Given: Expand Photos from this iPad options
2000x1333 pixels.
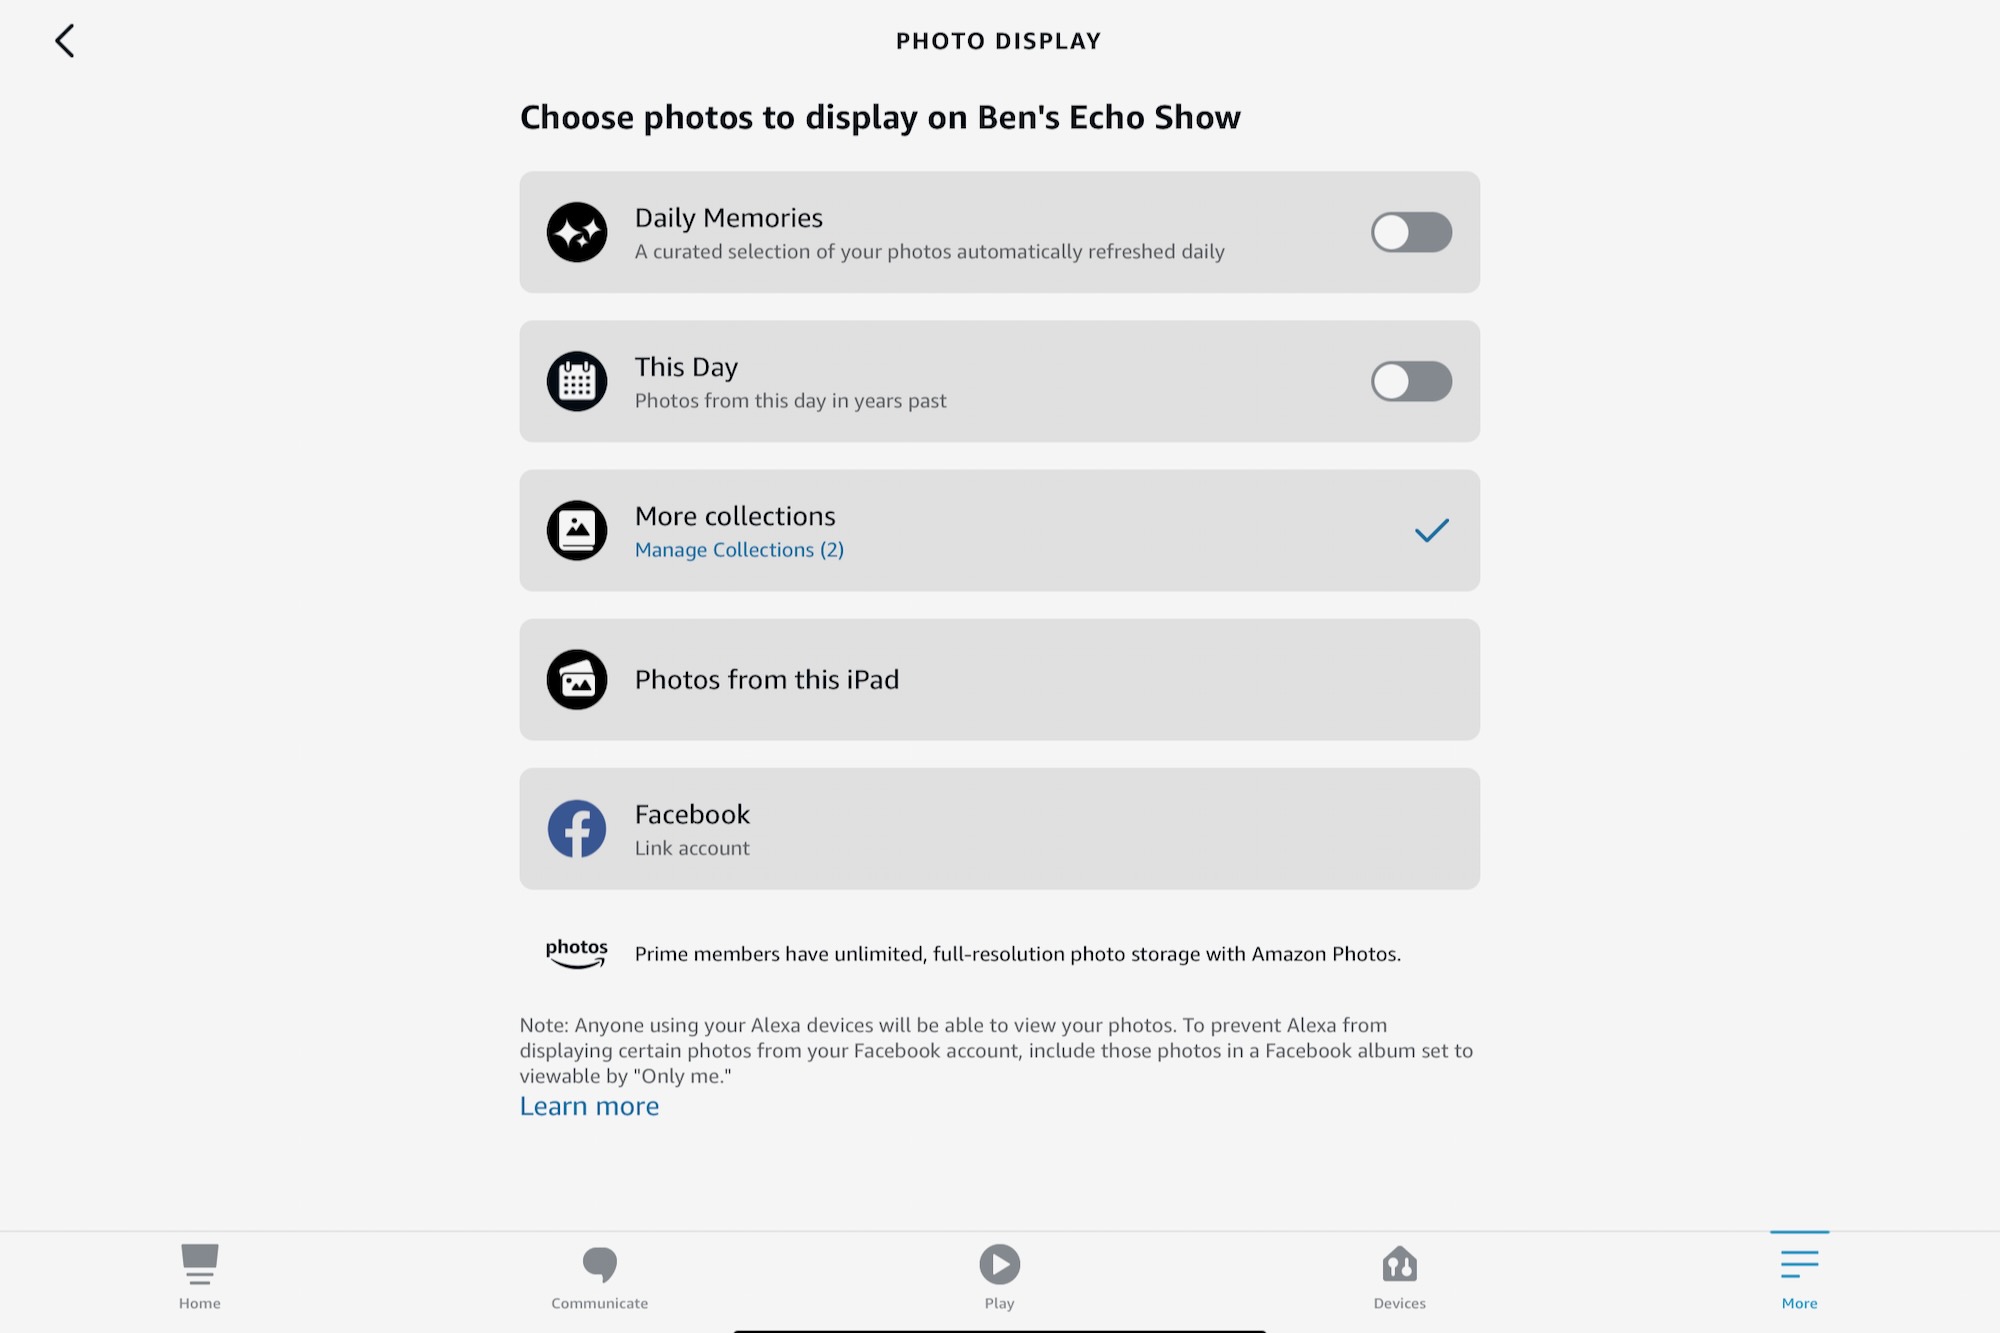Looking at the screenshot, I should point(999,678).
